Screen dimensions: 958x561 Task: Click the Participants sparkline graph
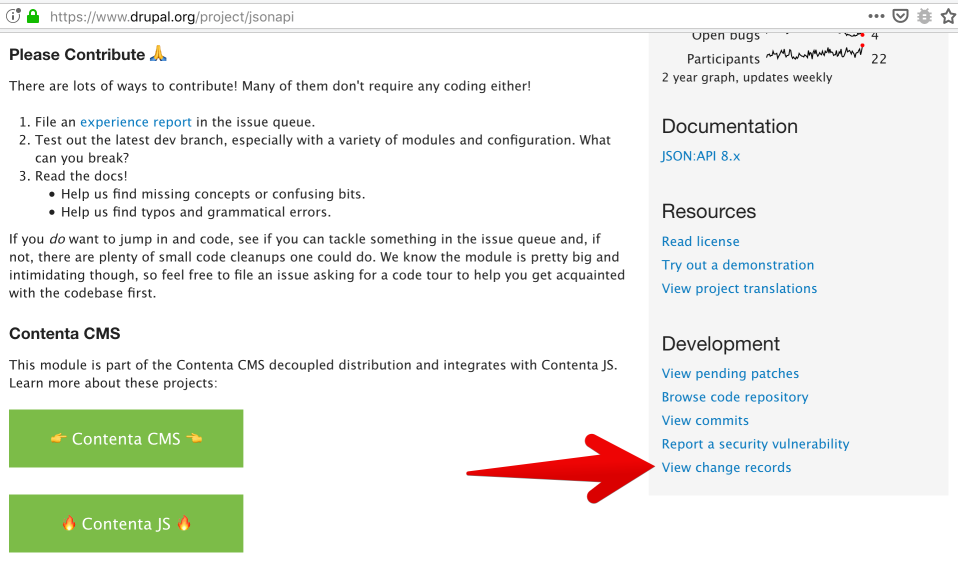(x=815, y=53)
